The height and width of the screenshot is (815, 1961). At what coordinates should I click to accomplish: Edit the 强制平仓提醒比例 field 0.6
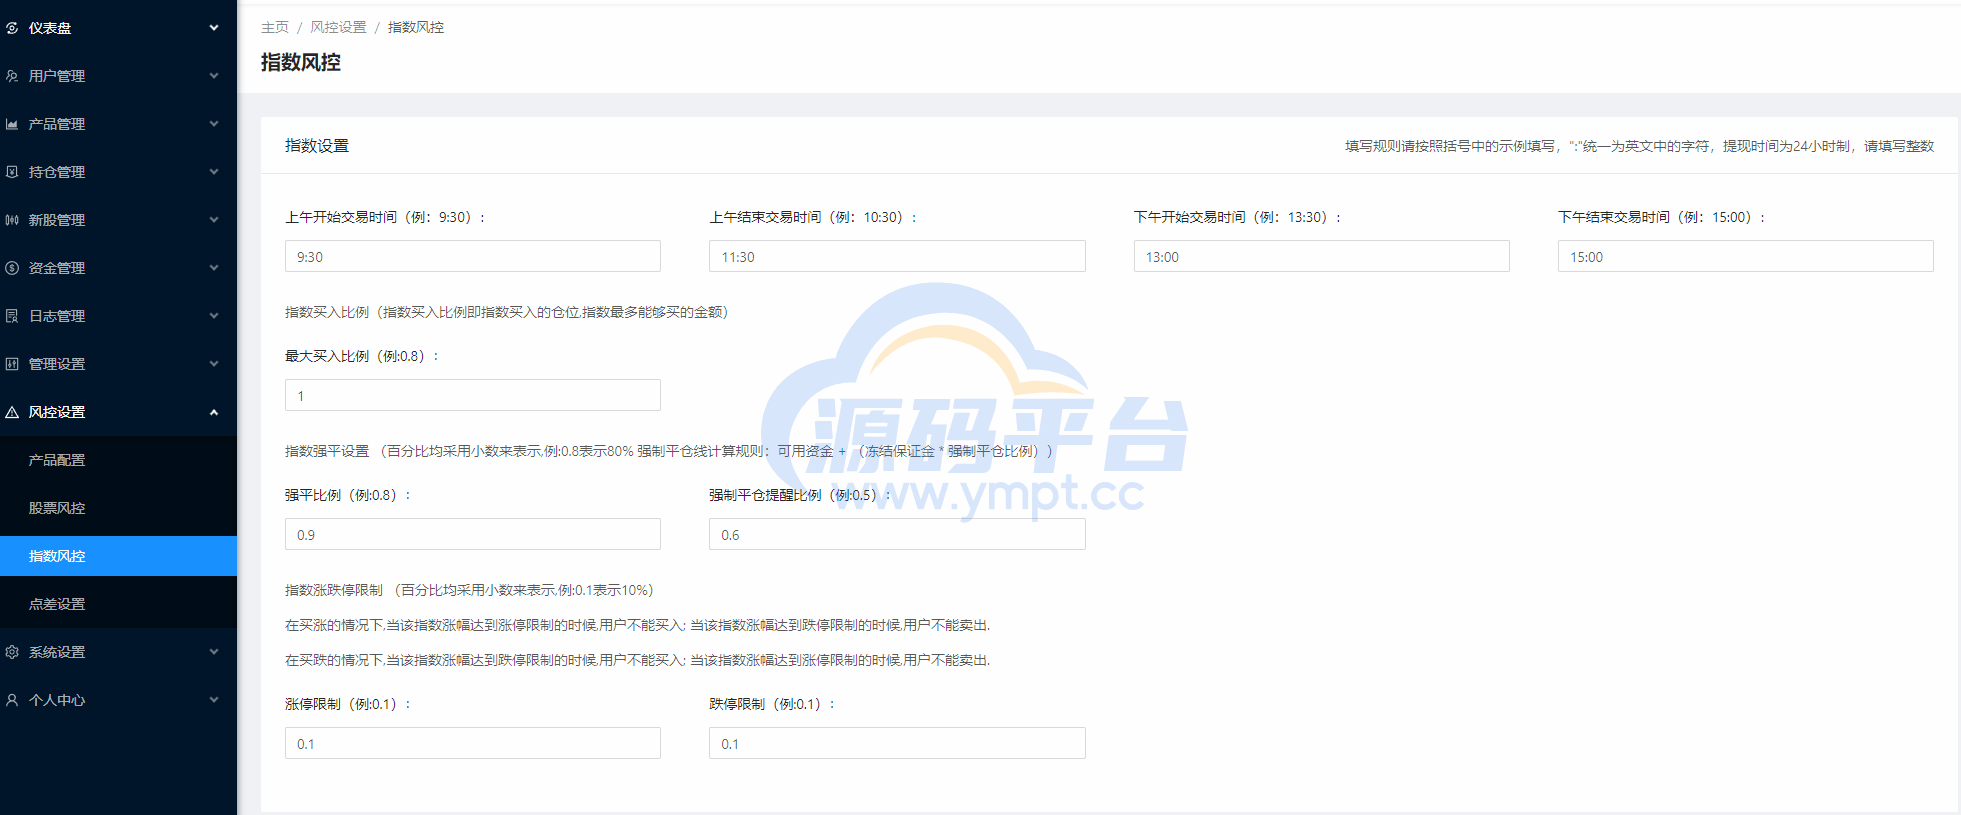(897, 534)
